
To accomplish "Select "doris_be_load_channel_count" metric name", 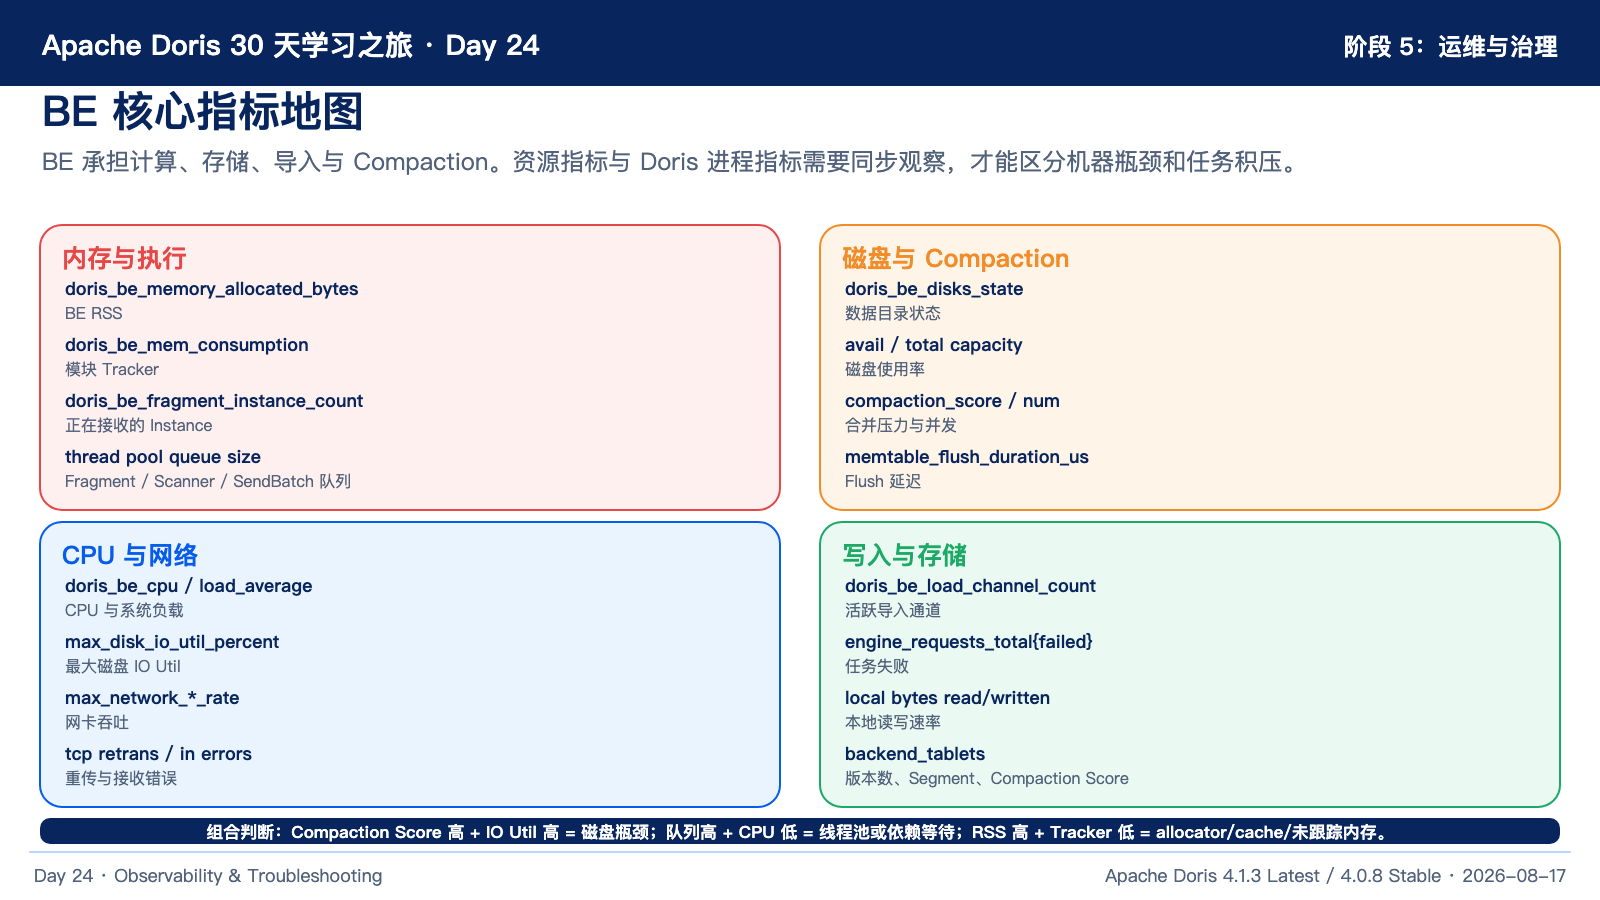I will pos(970,586).
